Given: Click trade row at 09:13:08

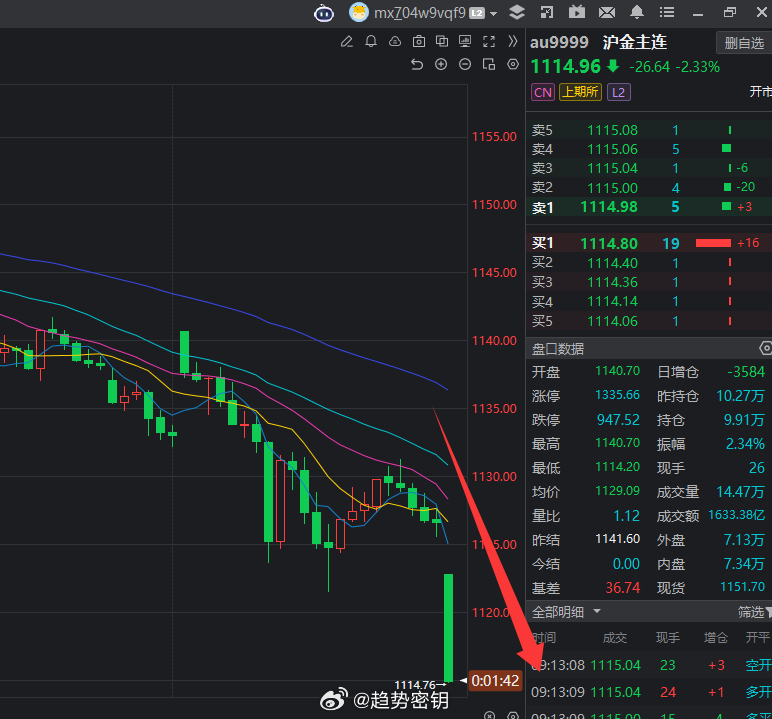Looking at the screenshot, I should pyautogui.click(x=651, y=665).
